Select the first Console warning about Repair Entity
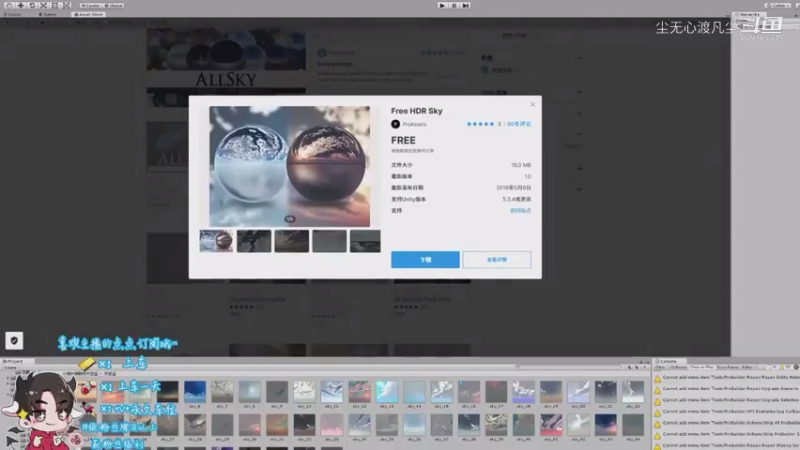The image size is (800, 450). (x=727, y=378)
